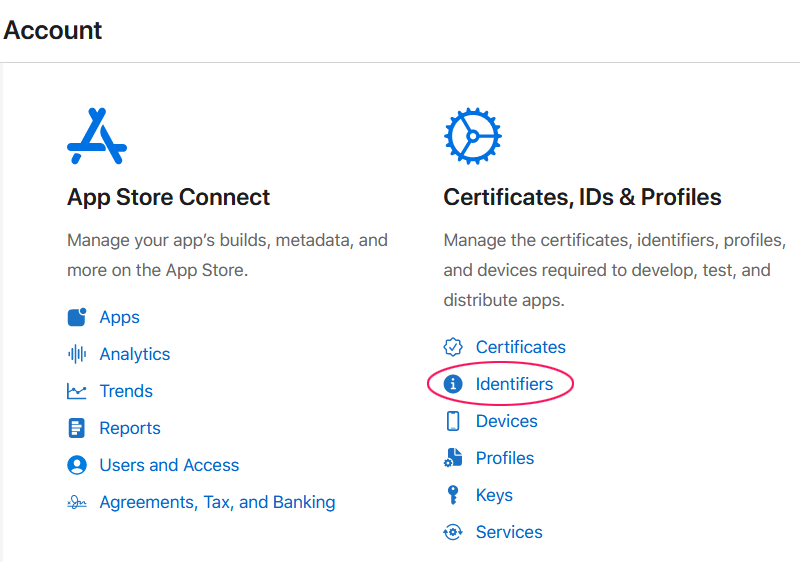Open the Certificates link

click(x=521, y=347)
